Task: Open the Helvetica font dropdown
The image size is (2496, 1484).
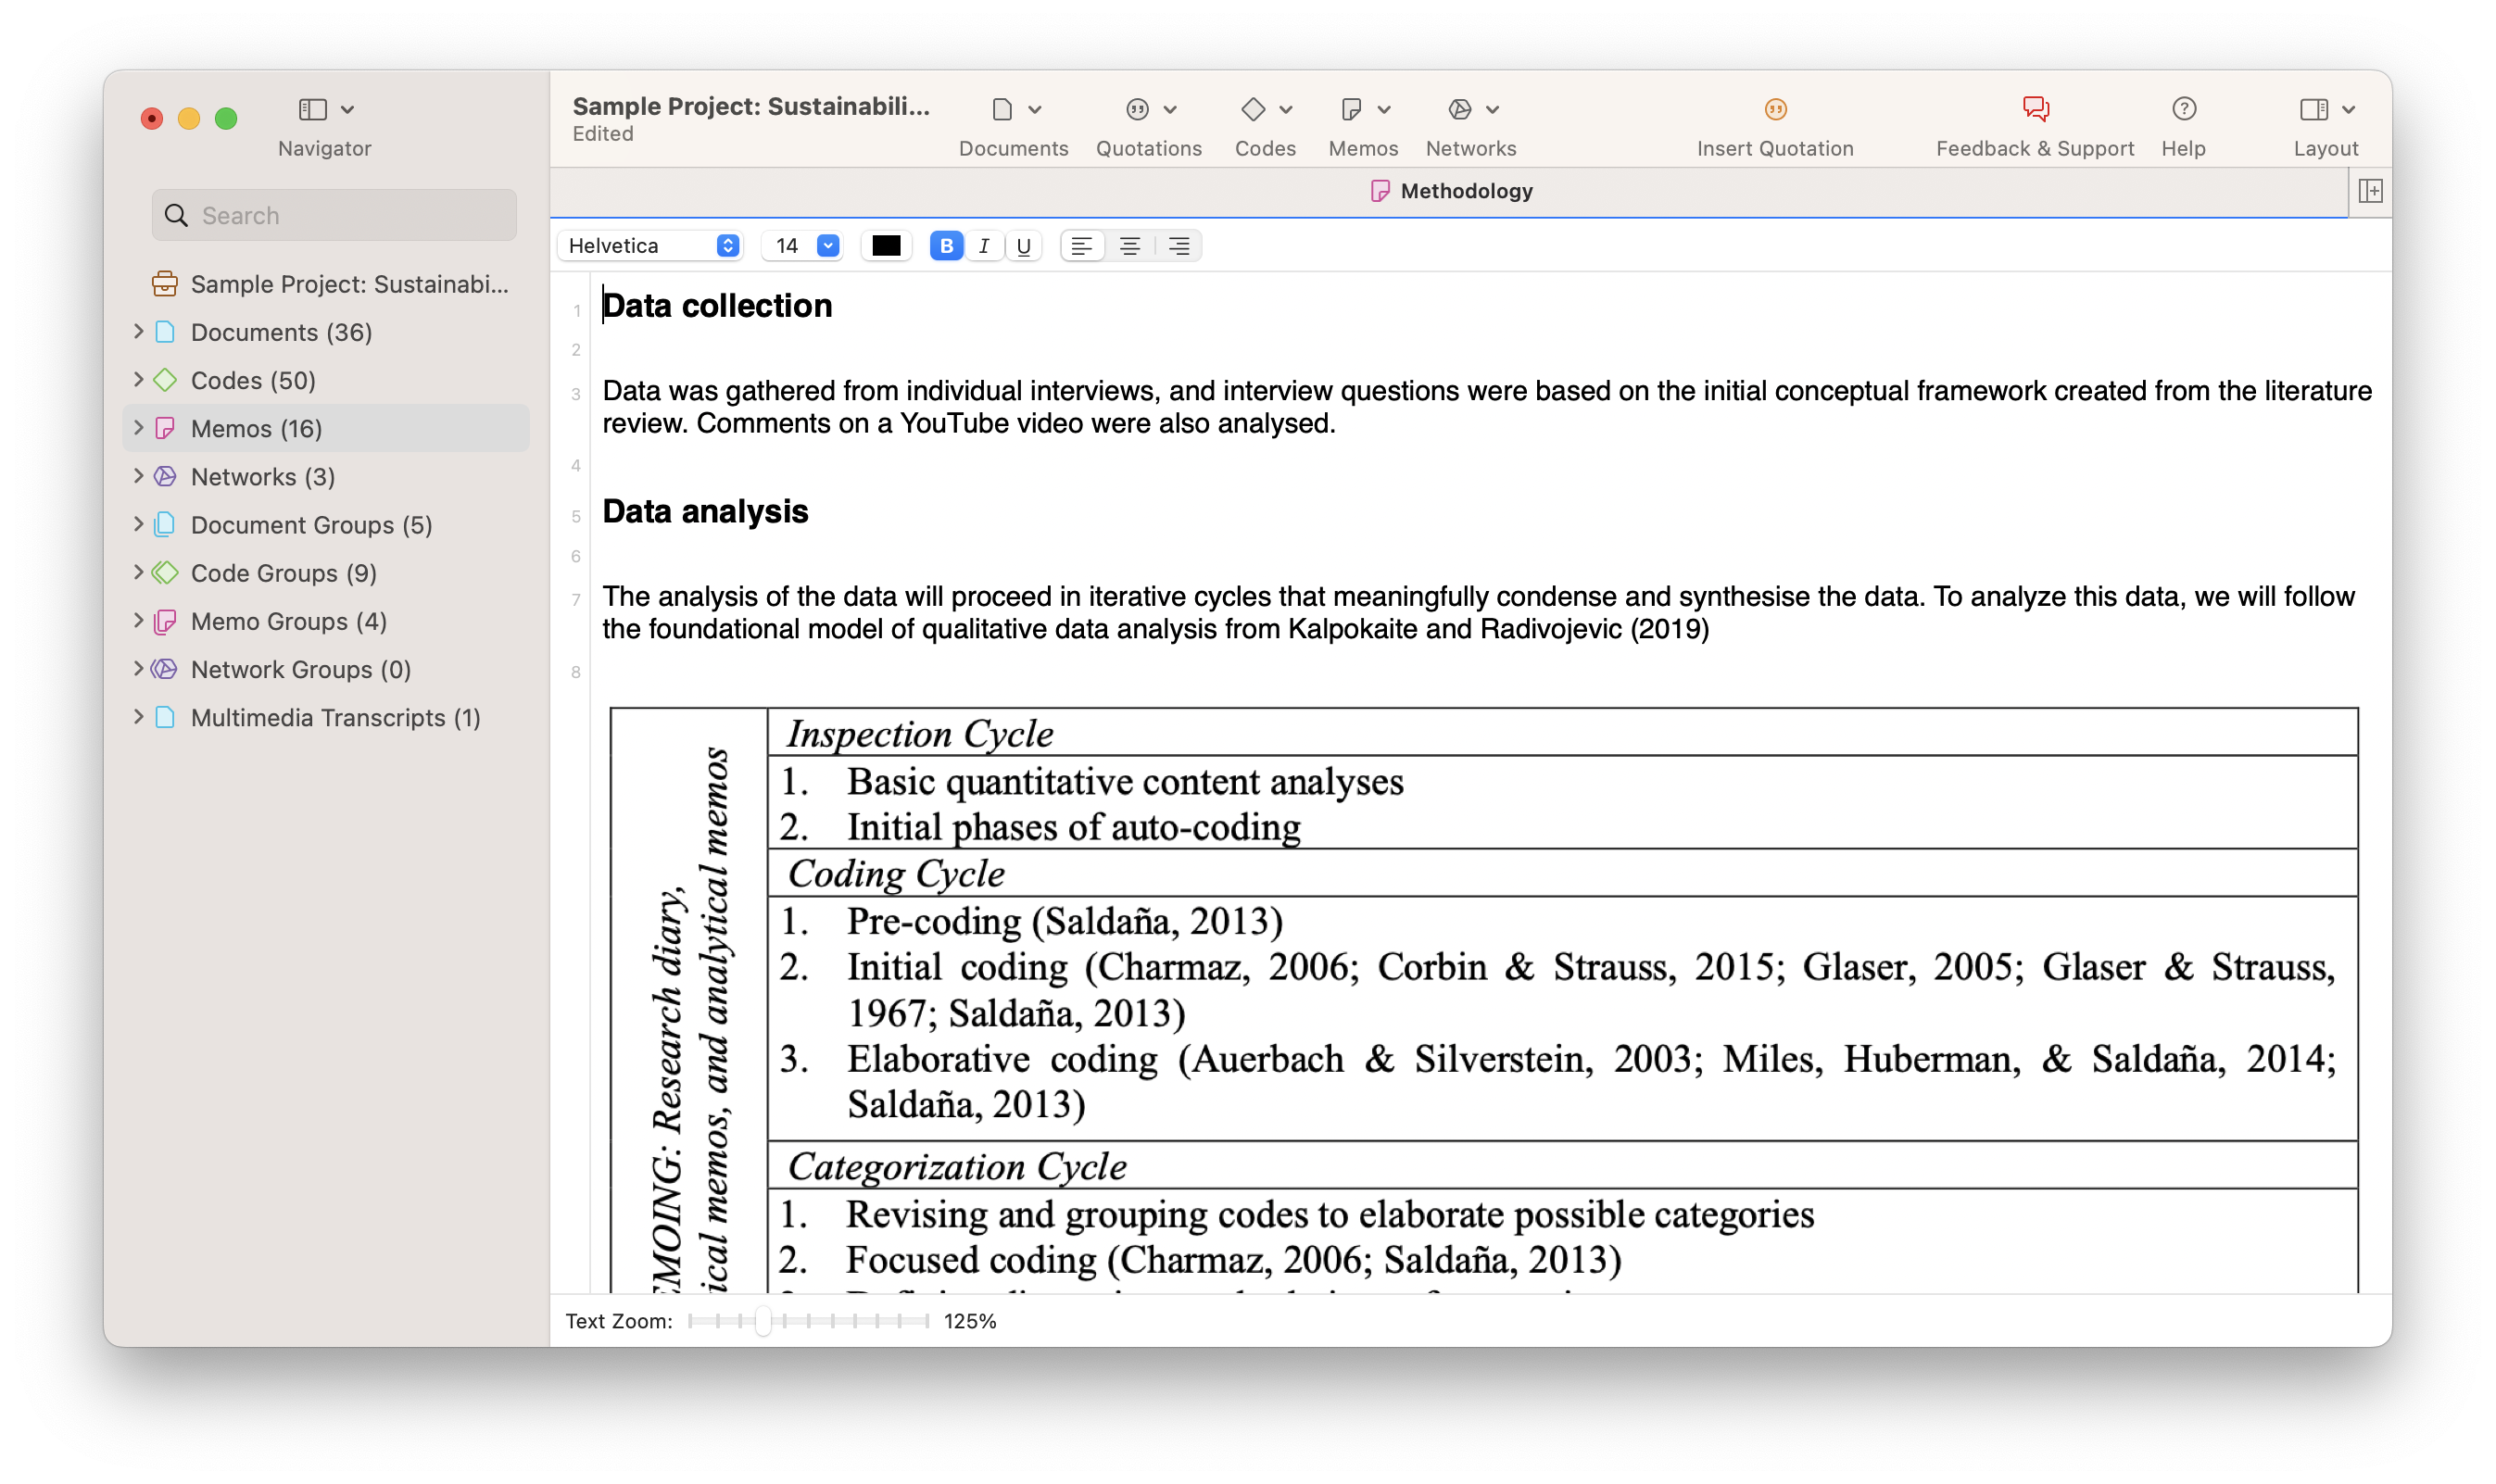Action: [651, 246]
